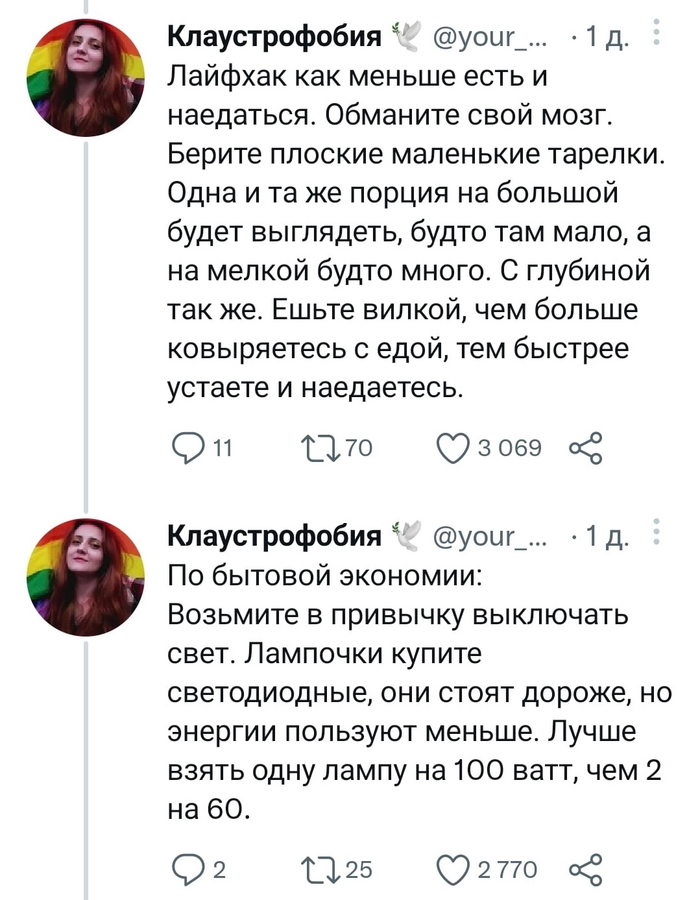Click the @your_ handle in first tweet
The width and height of the screenshot is (700, 900).
490,40
